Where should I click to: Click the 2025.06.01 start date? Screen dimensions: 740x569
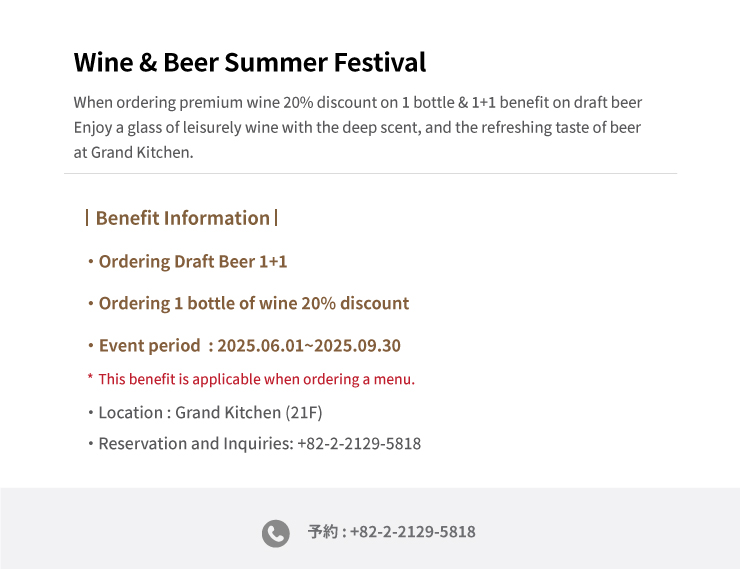[261, 345]
